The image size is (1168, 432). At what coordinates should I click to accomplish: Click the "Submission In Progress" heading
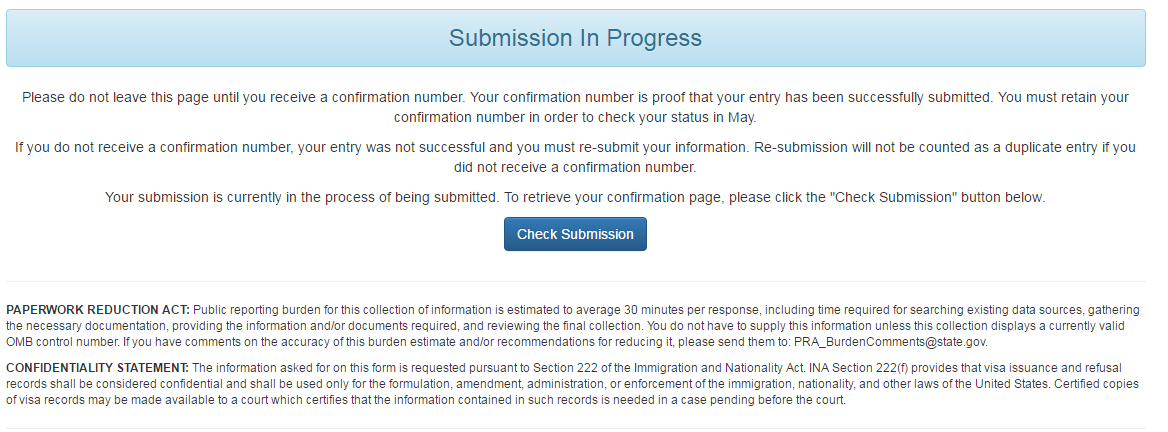(x=575, y=38)
